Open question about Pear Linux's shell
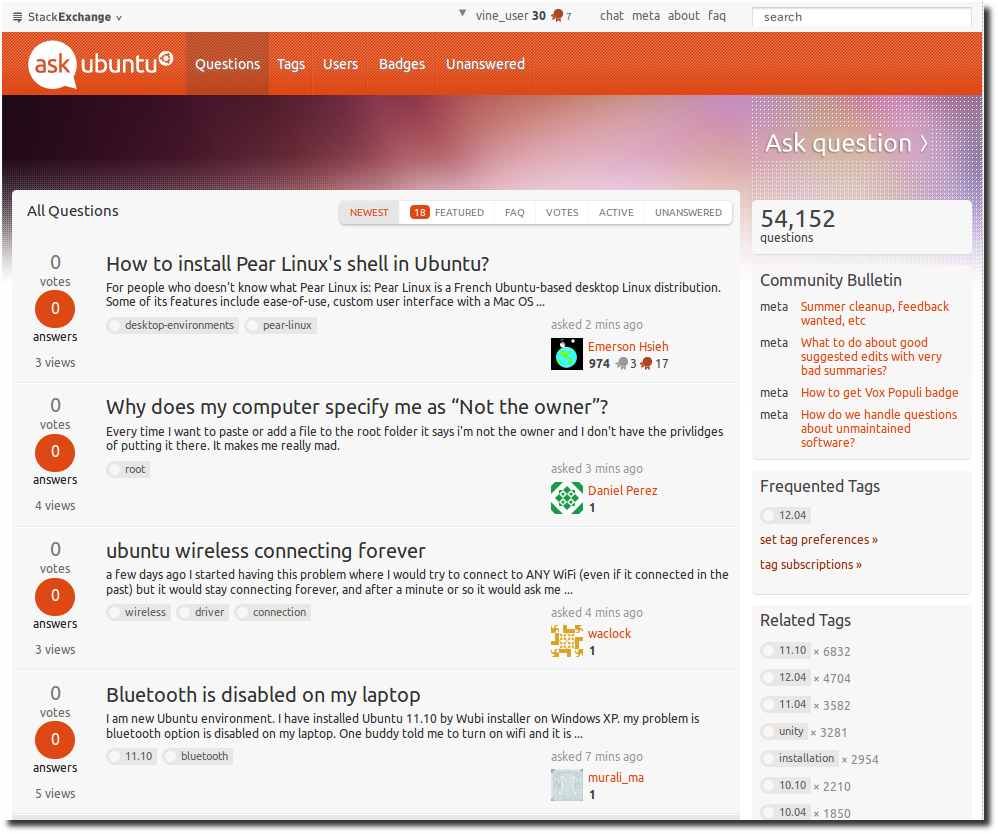The height and width of the screenshot is (834, 998). [x=297, y=264]
